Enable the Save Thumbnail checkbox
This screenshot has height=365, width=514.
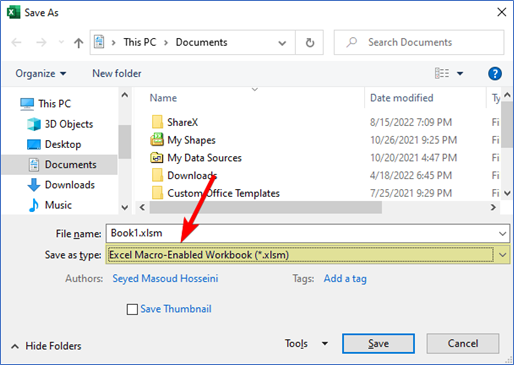click(x=132, y=309)
